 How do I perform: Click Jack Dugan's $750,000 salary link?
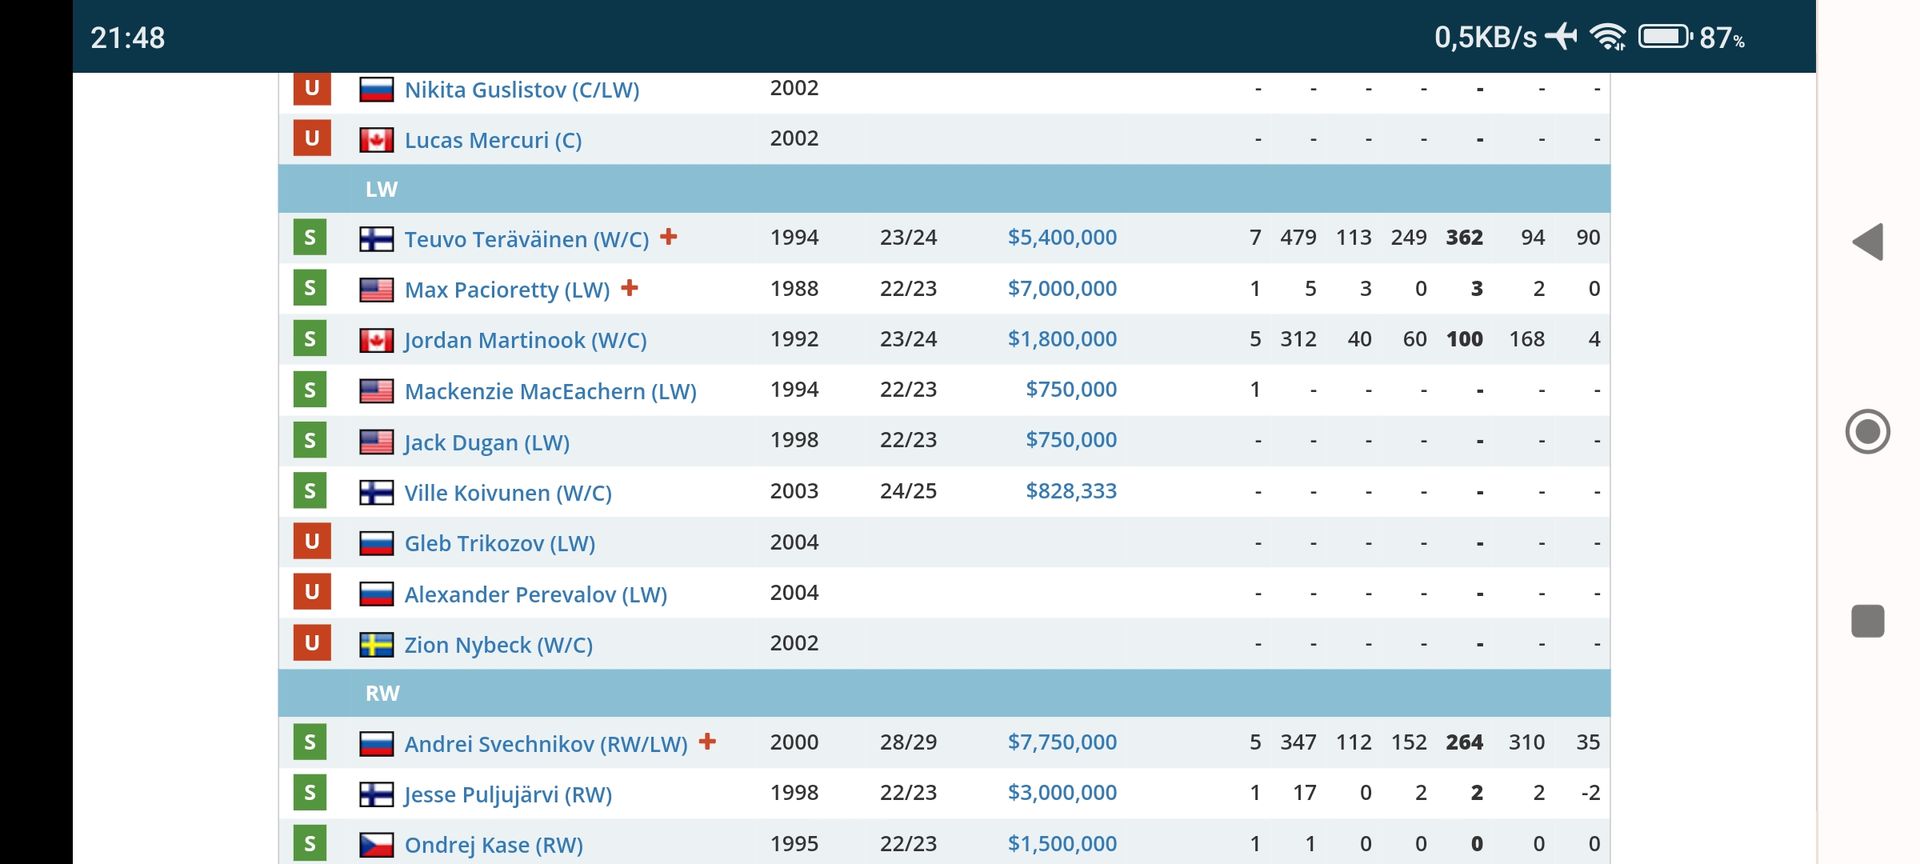coord(1070,440)
